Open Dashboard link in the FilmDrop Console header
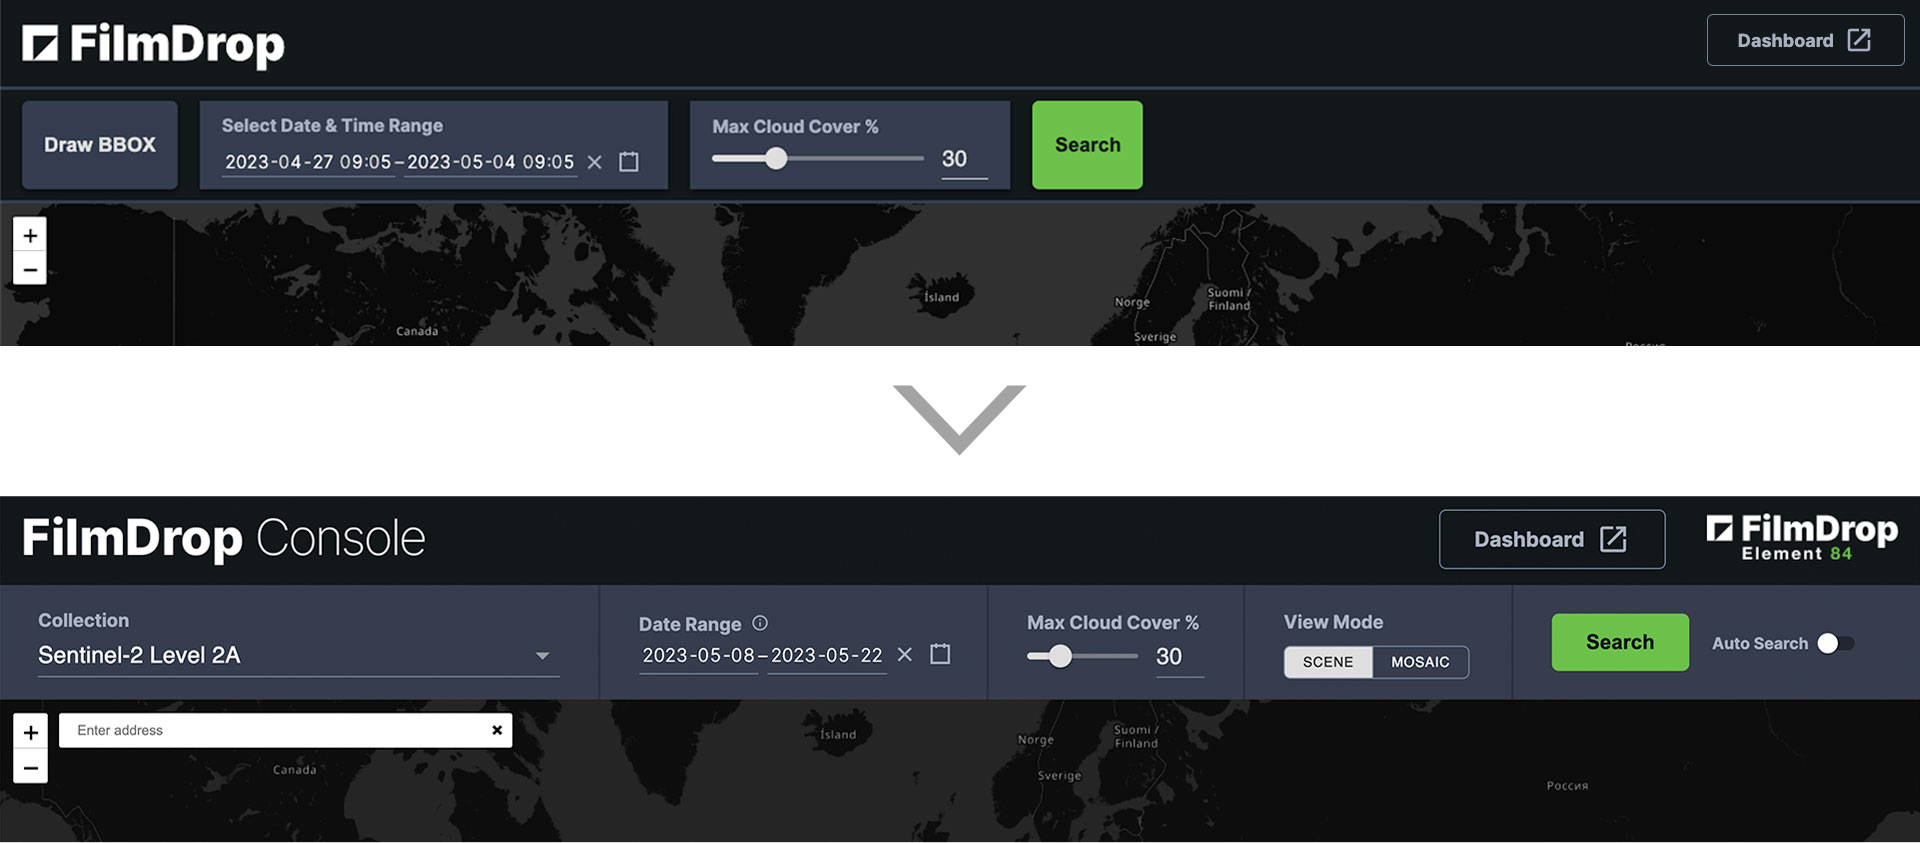1920x843 pixels. 1552,539
